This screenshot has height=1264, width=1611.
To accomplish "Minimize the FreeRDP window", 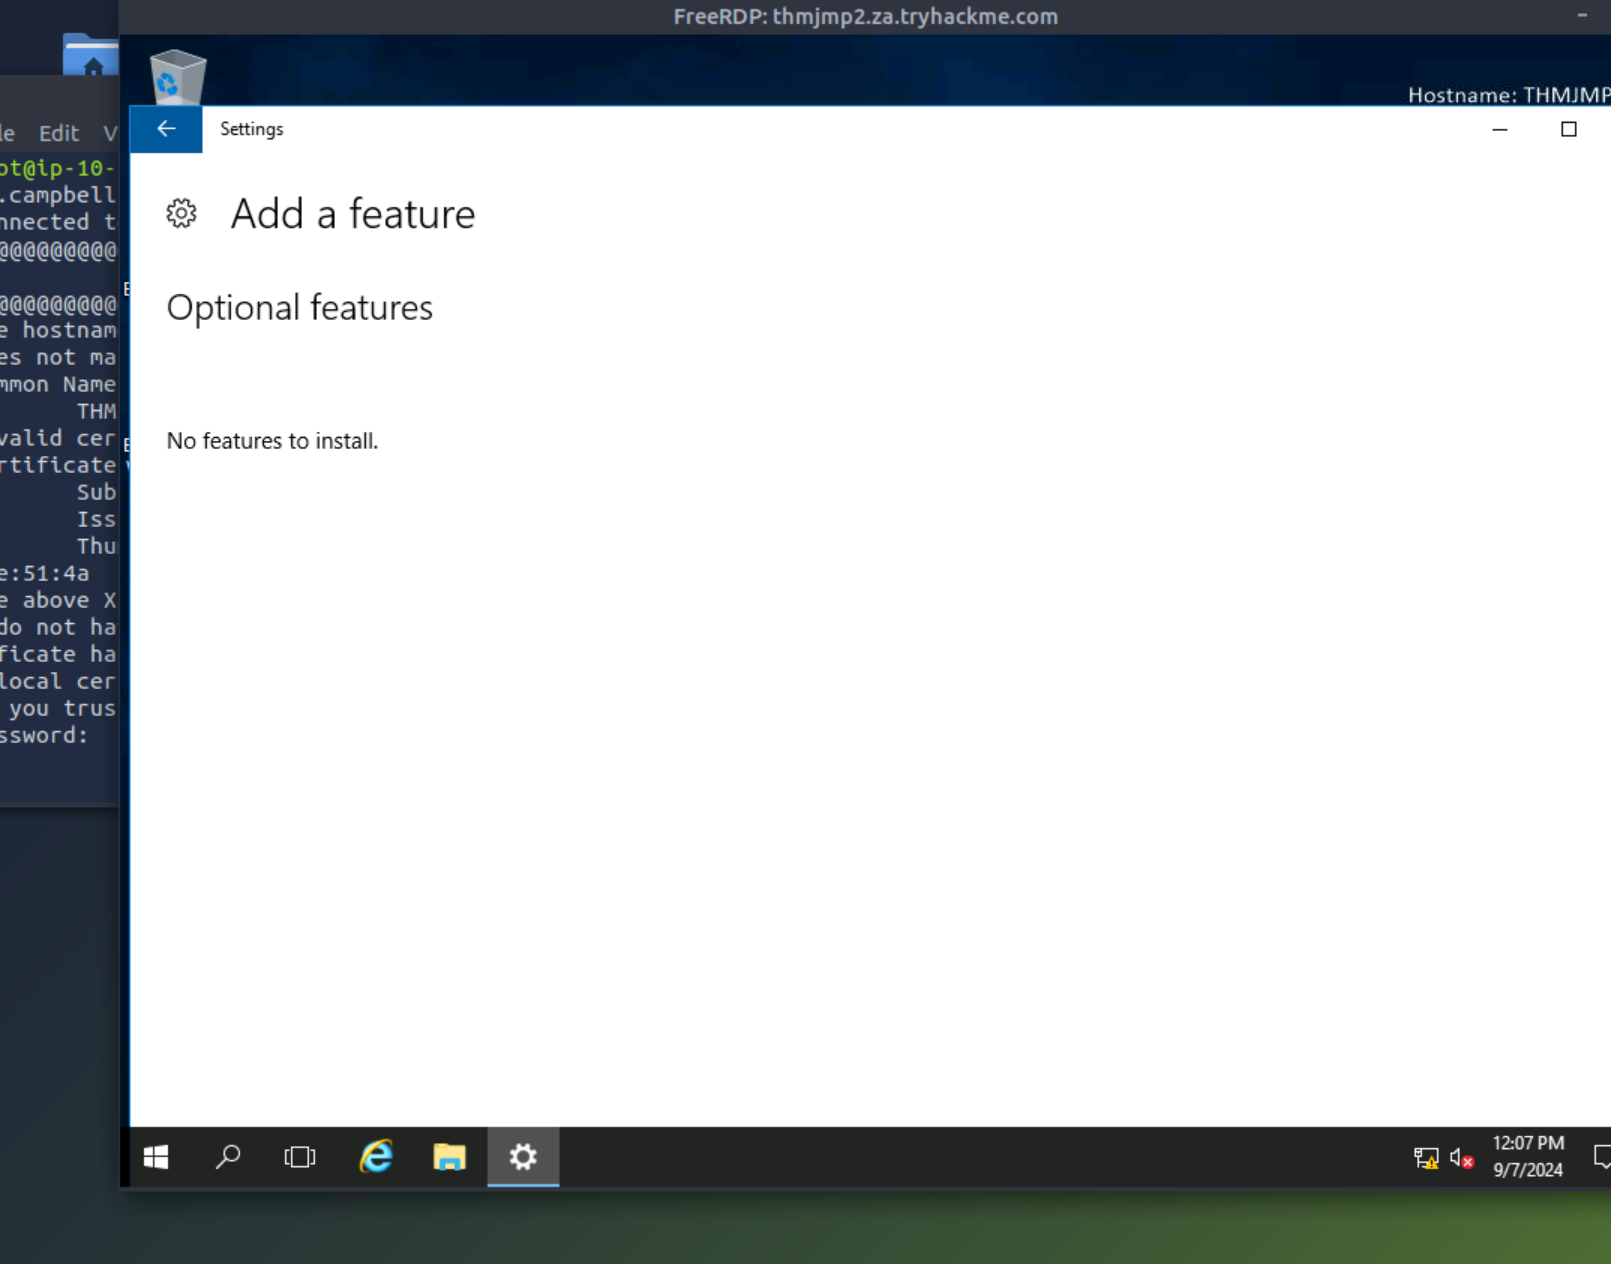I will tap(1582, 15).
